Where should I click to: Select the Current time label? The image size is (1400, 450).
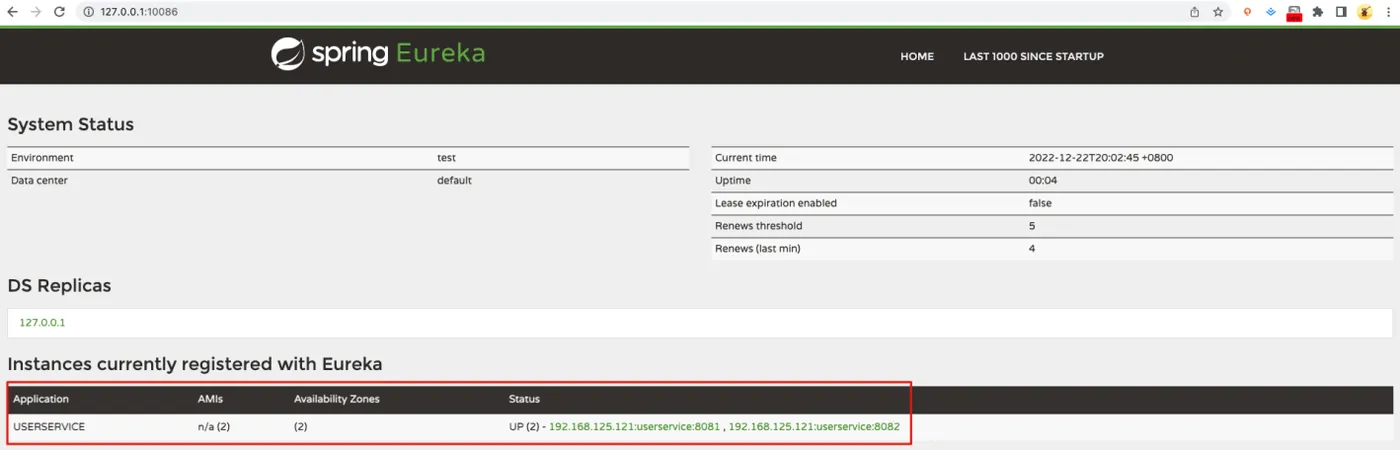coord(746,158)
